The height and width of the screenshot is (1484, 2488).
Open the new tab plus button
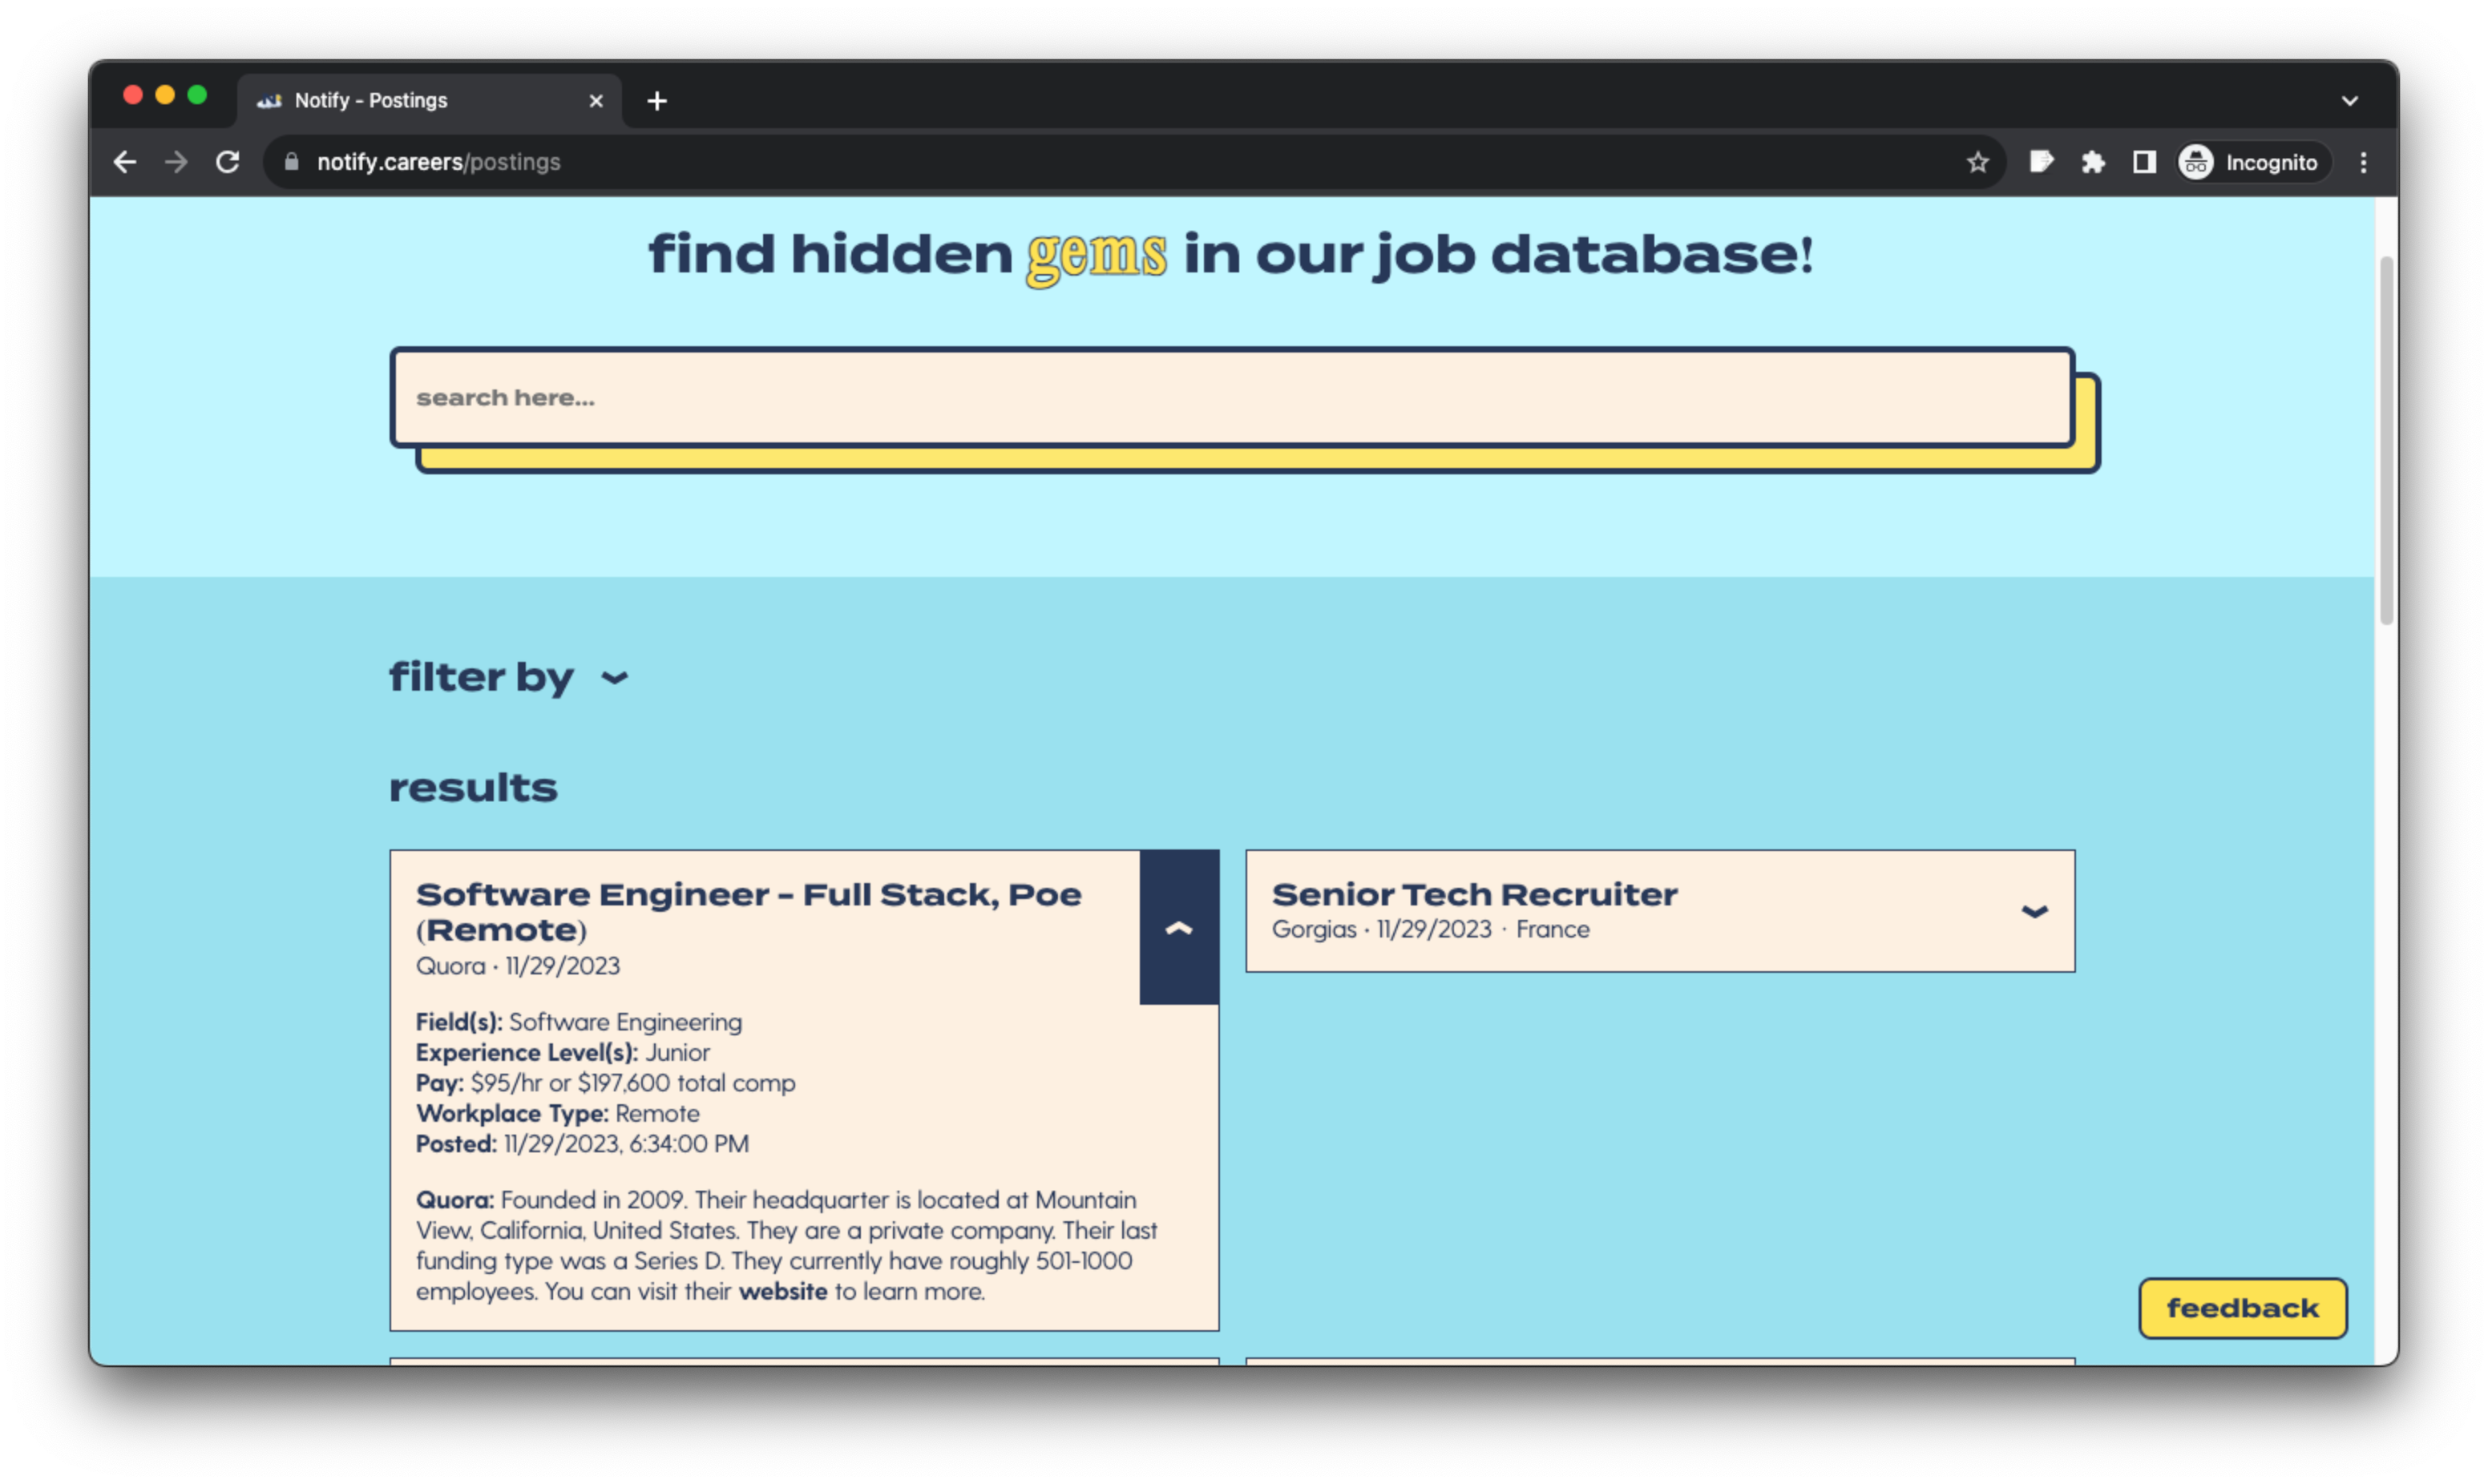[656, 101]
